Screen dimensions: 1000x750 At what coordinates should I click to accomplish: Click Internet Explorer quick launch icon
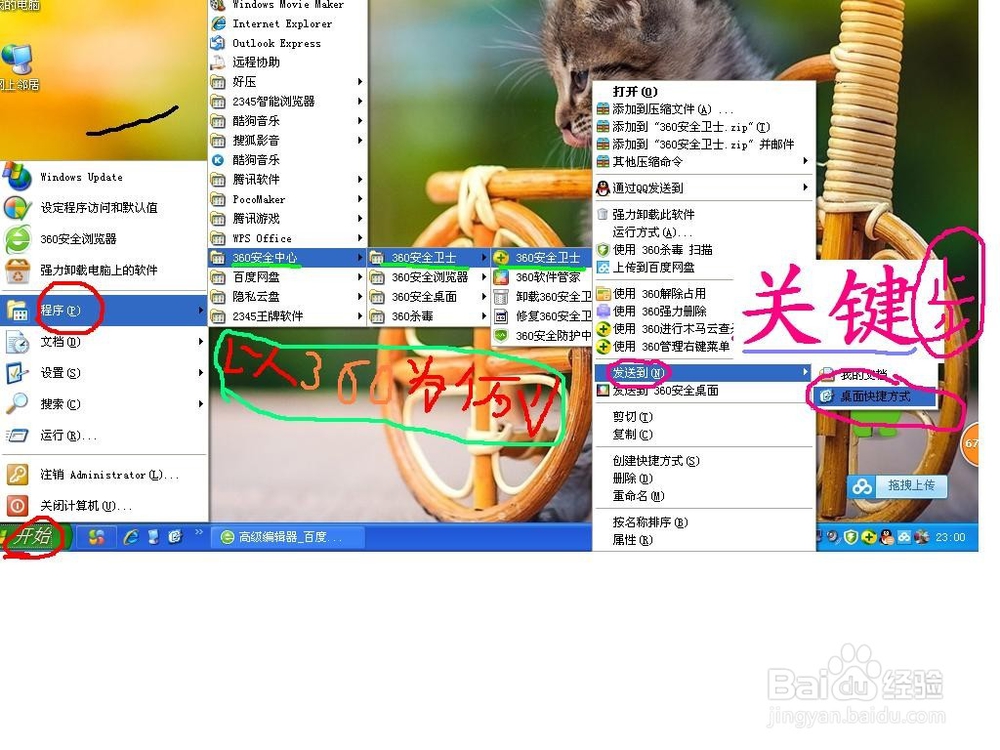point(131,537)
